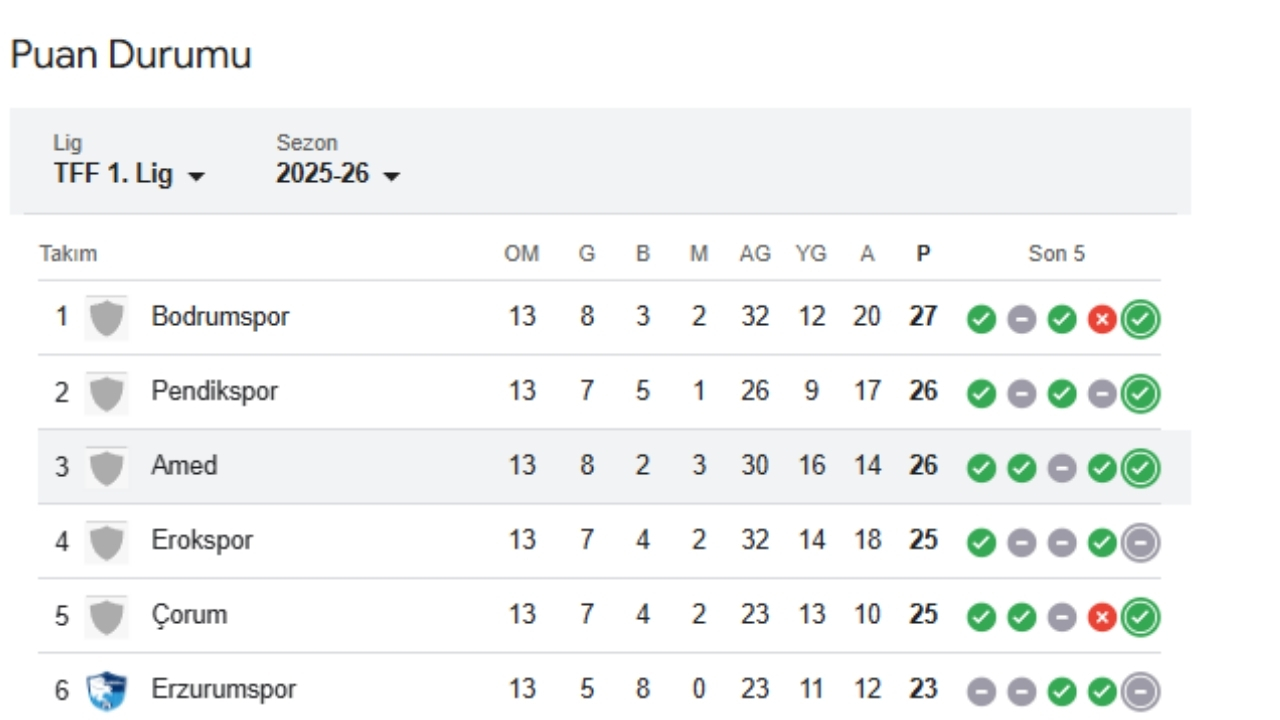Click Erzurumspor's first grey draw icon
This screenshot has width=1280, height=720.
click(981, 692)
